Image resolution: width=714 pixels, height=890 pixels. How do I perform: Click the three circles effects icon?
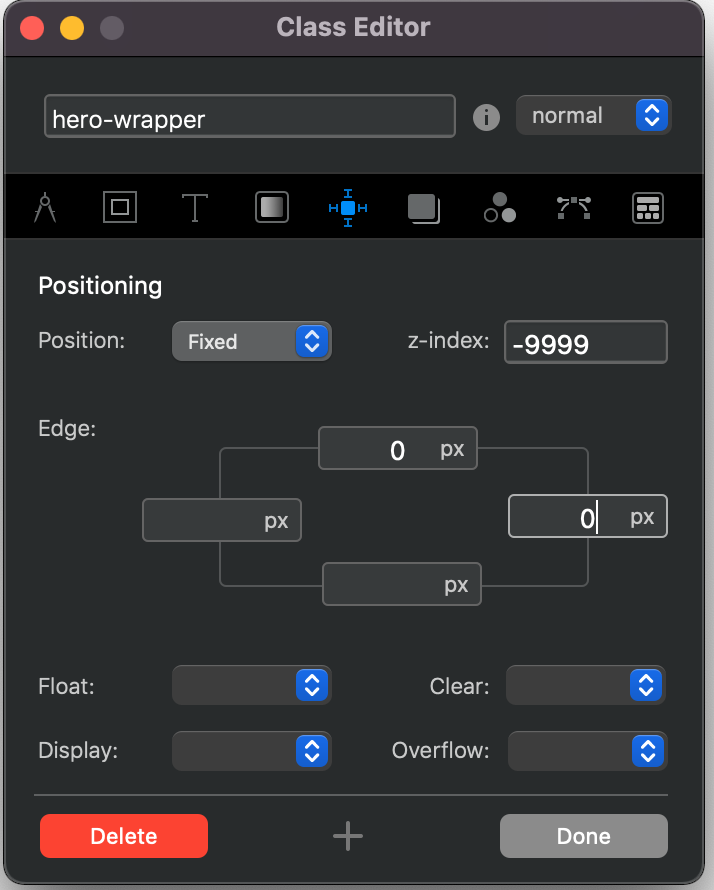point(500,207)
